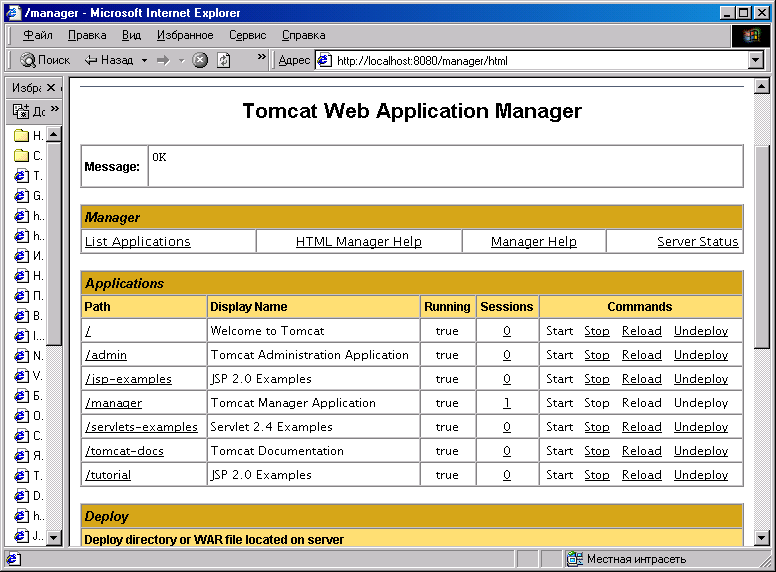Click favorites list scroll down arrow
The image size is (776, 572).
54,537
